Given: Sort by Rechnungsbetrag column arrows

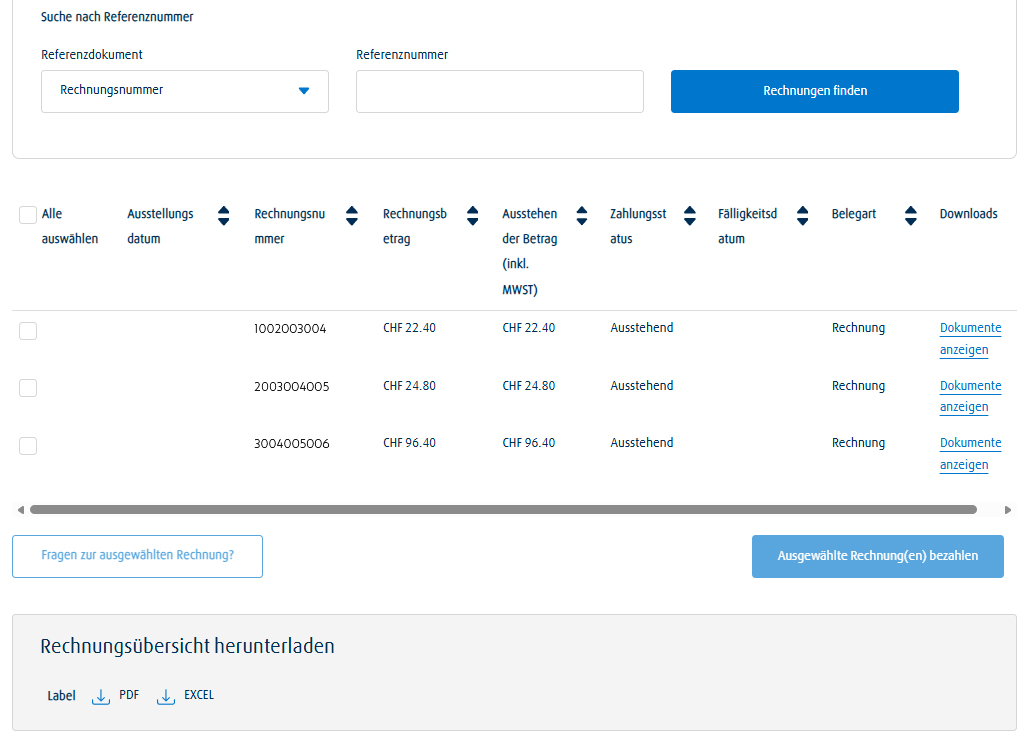Looking at the screenshot, I should tap(473, 215).
